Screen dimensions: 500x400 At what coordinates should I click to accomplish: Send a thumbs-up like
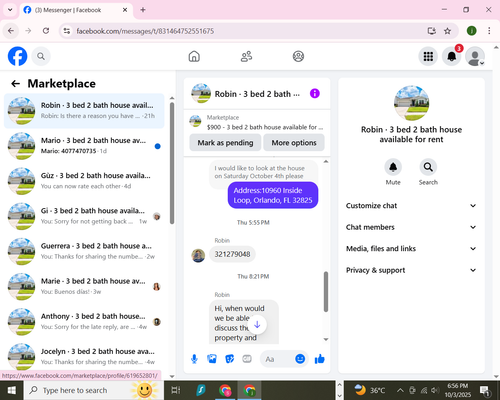click(x=320, y=359)
